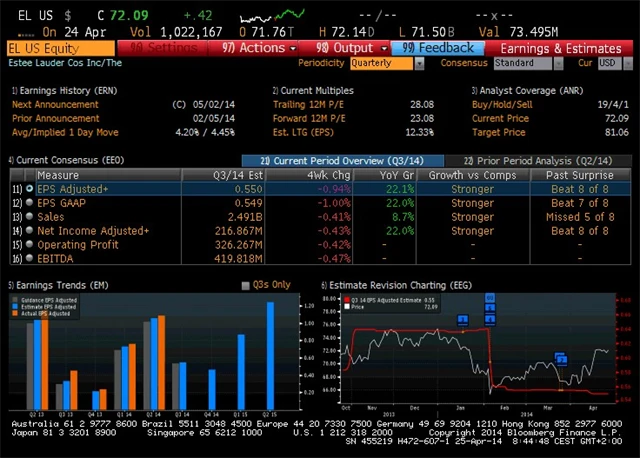Click the blue Estimate EPS Adjusted legend swatch
Image resolution: width=640 pixels, height=458 pixels.
click(x=15, y=307)
